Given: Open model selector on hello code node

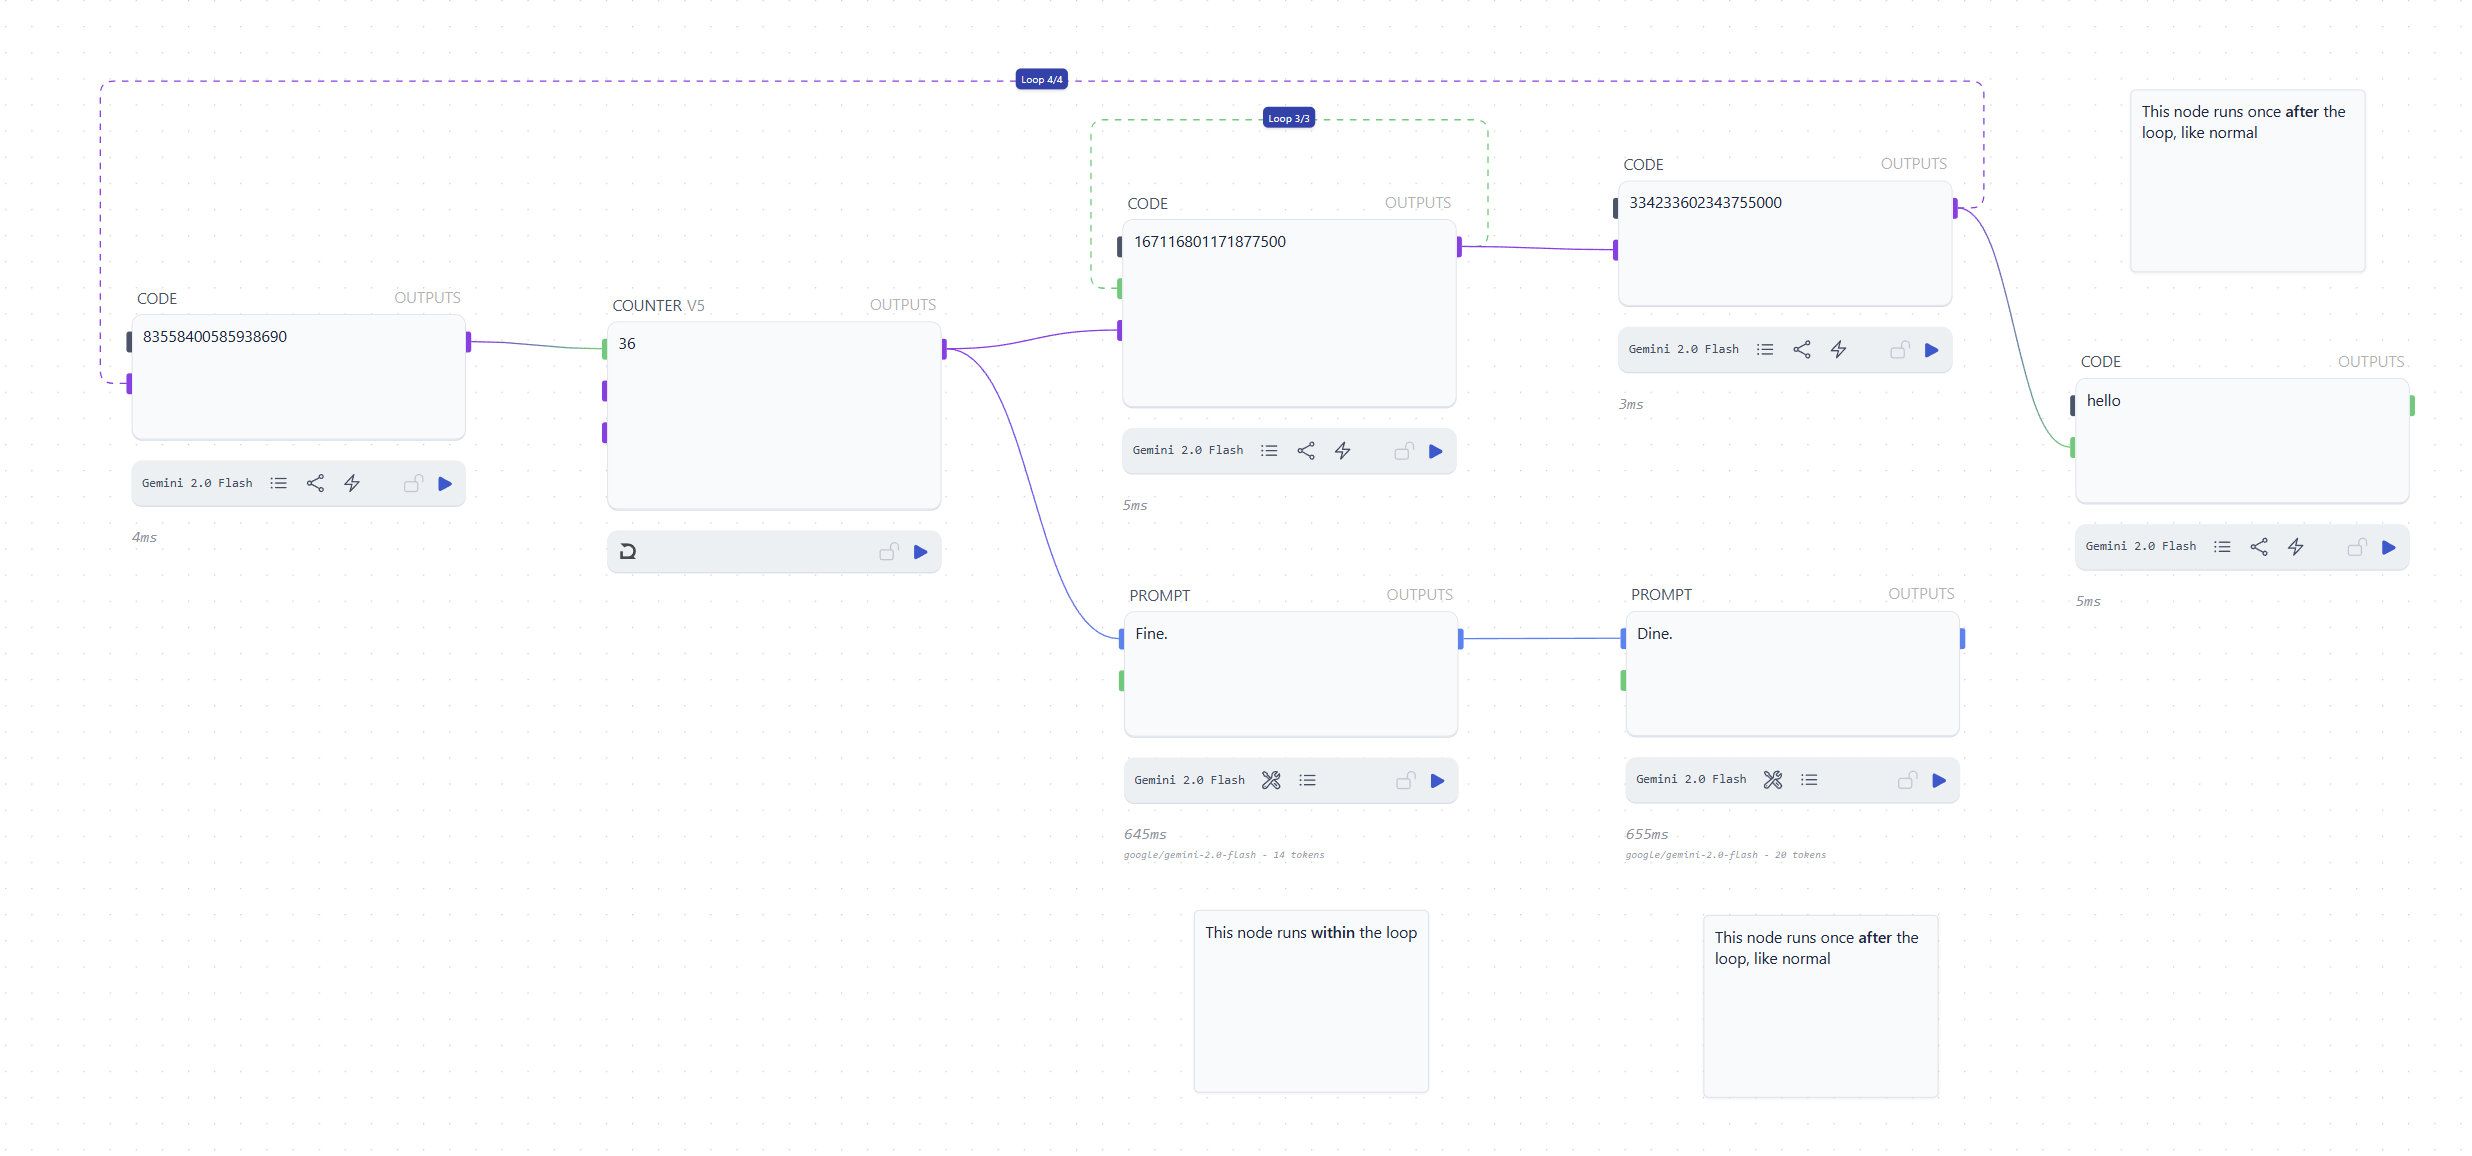Looking at the screenshot, I should (2140, 547).
